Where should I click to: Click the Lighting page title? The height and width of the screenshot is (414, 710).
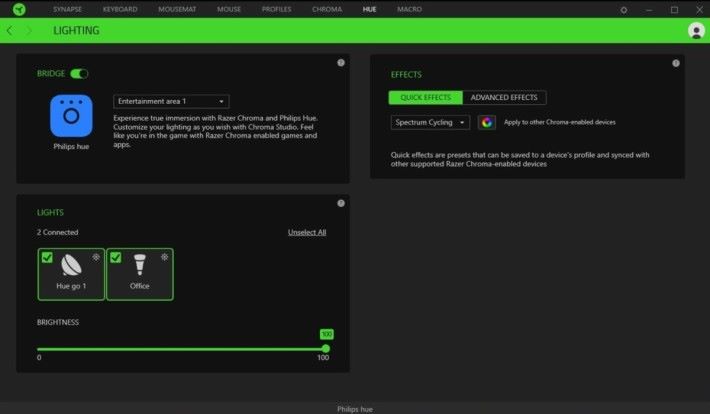point(76,30)
